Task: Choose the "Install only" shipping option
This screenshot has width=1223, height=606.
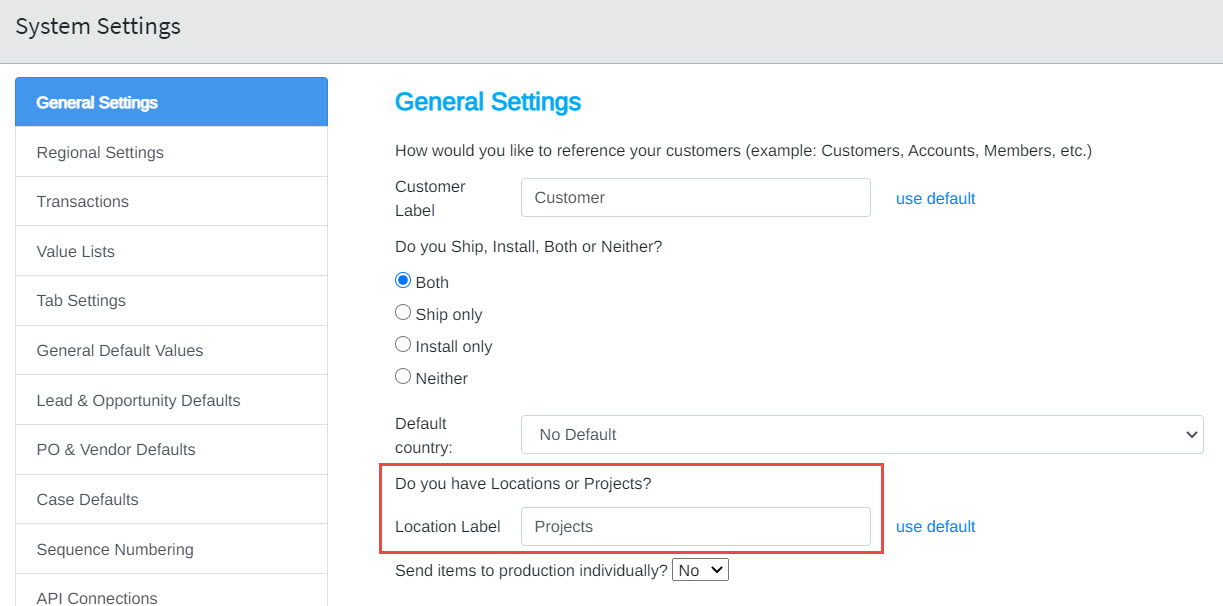Action: pyautogui.click(x=402, y=343)
